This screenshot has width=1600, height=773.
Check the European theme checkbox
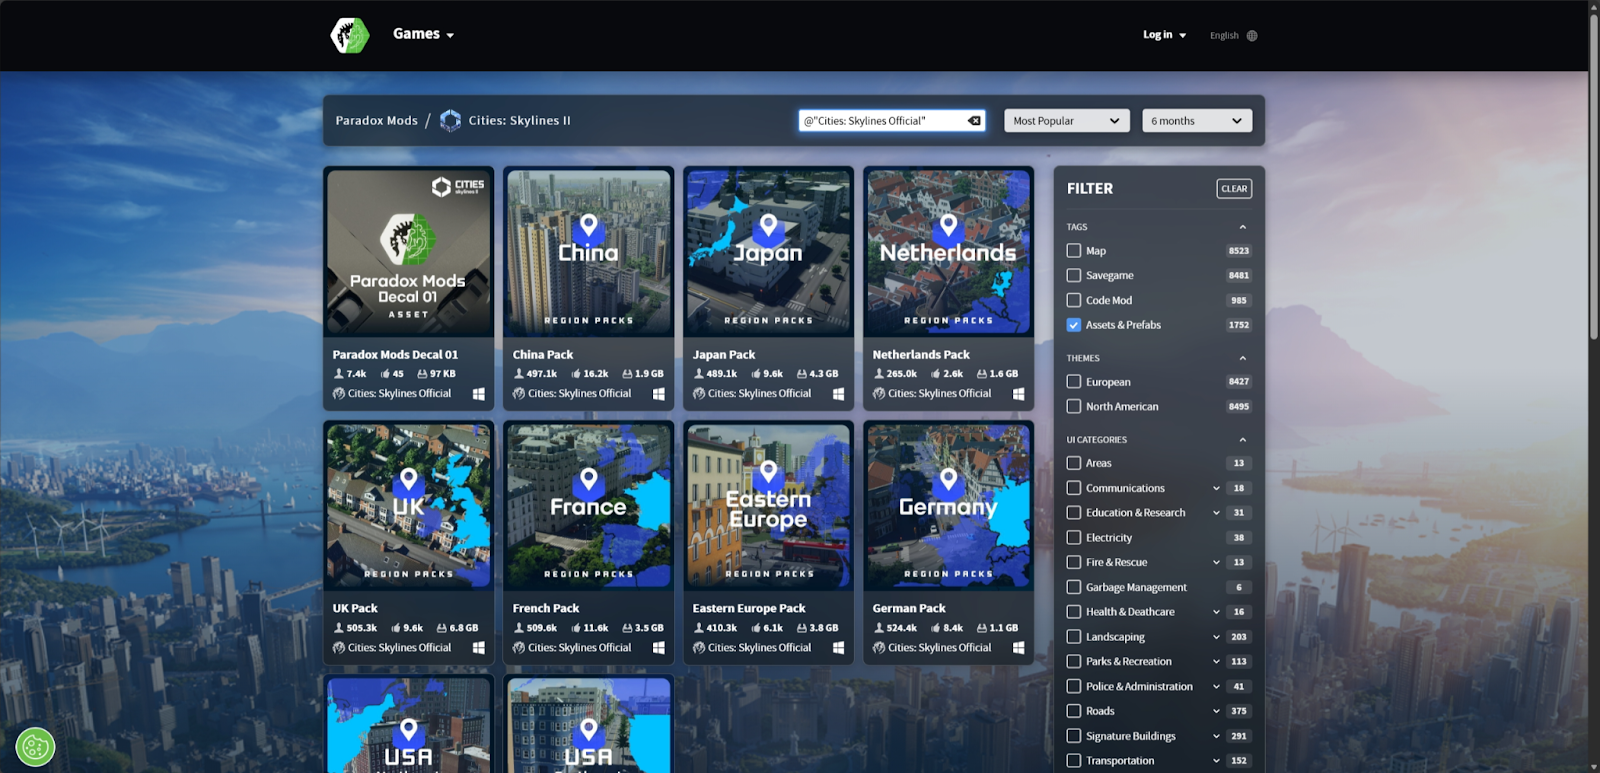(x=1074, y=382)
